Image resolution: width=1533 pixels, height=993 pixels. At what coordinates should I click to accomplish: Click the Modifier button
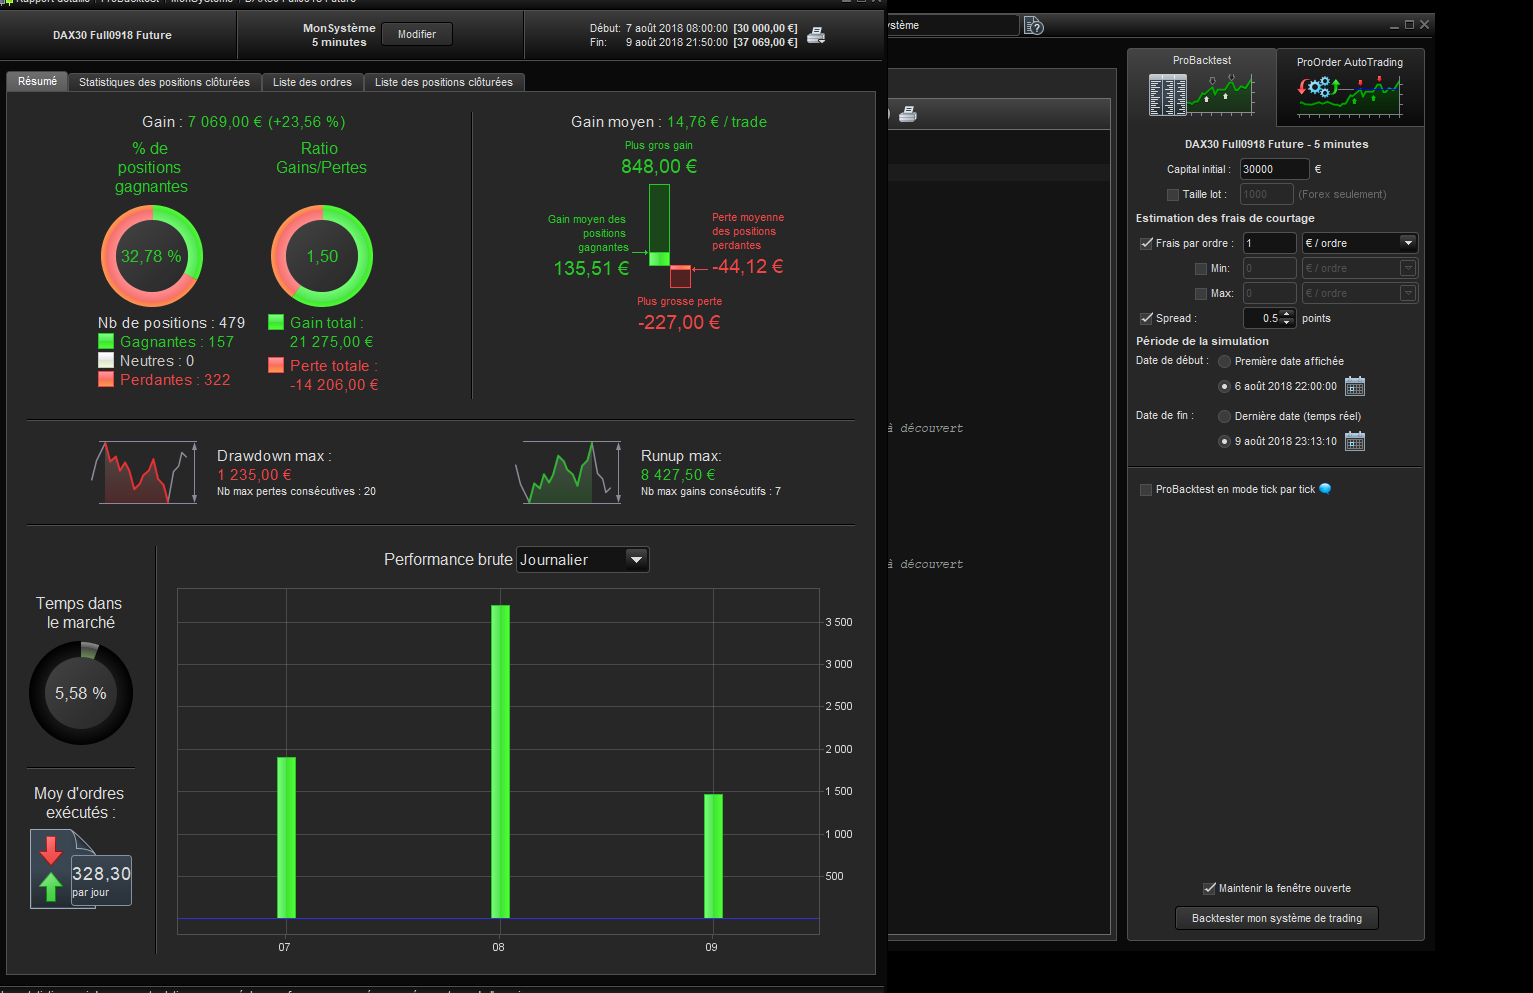click(x=417, y=34)
